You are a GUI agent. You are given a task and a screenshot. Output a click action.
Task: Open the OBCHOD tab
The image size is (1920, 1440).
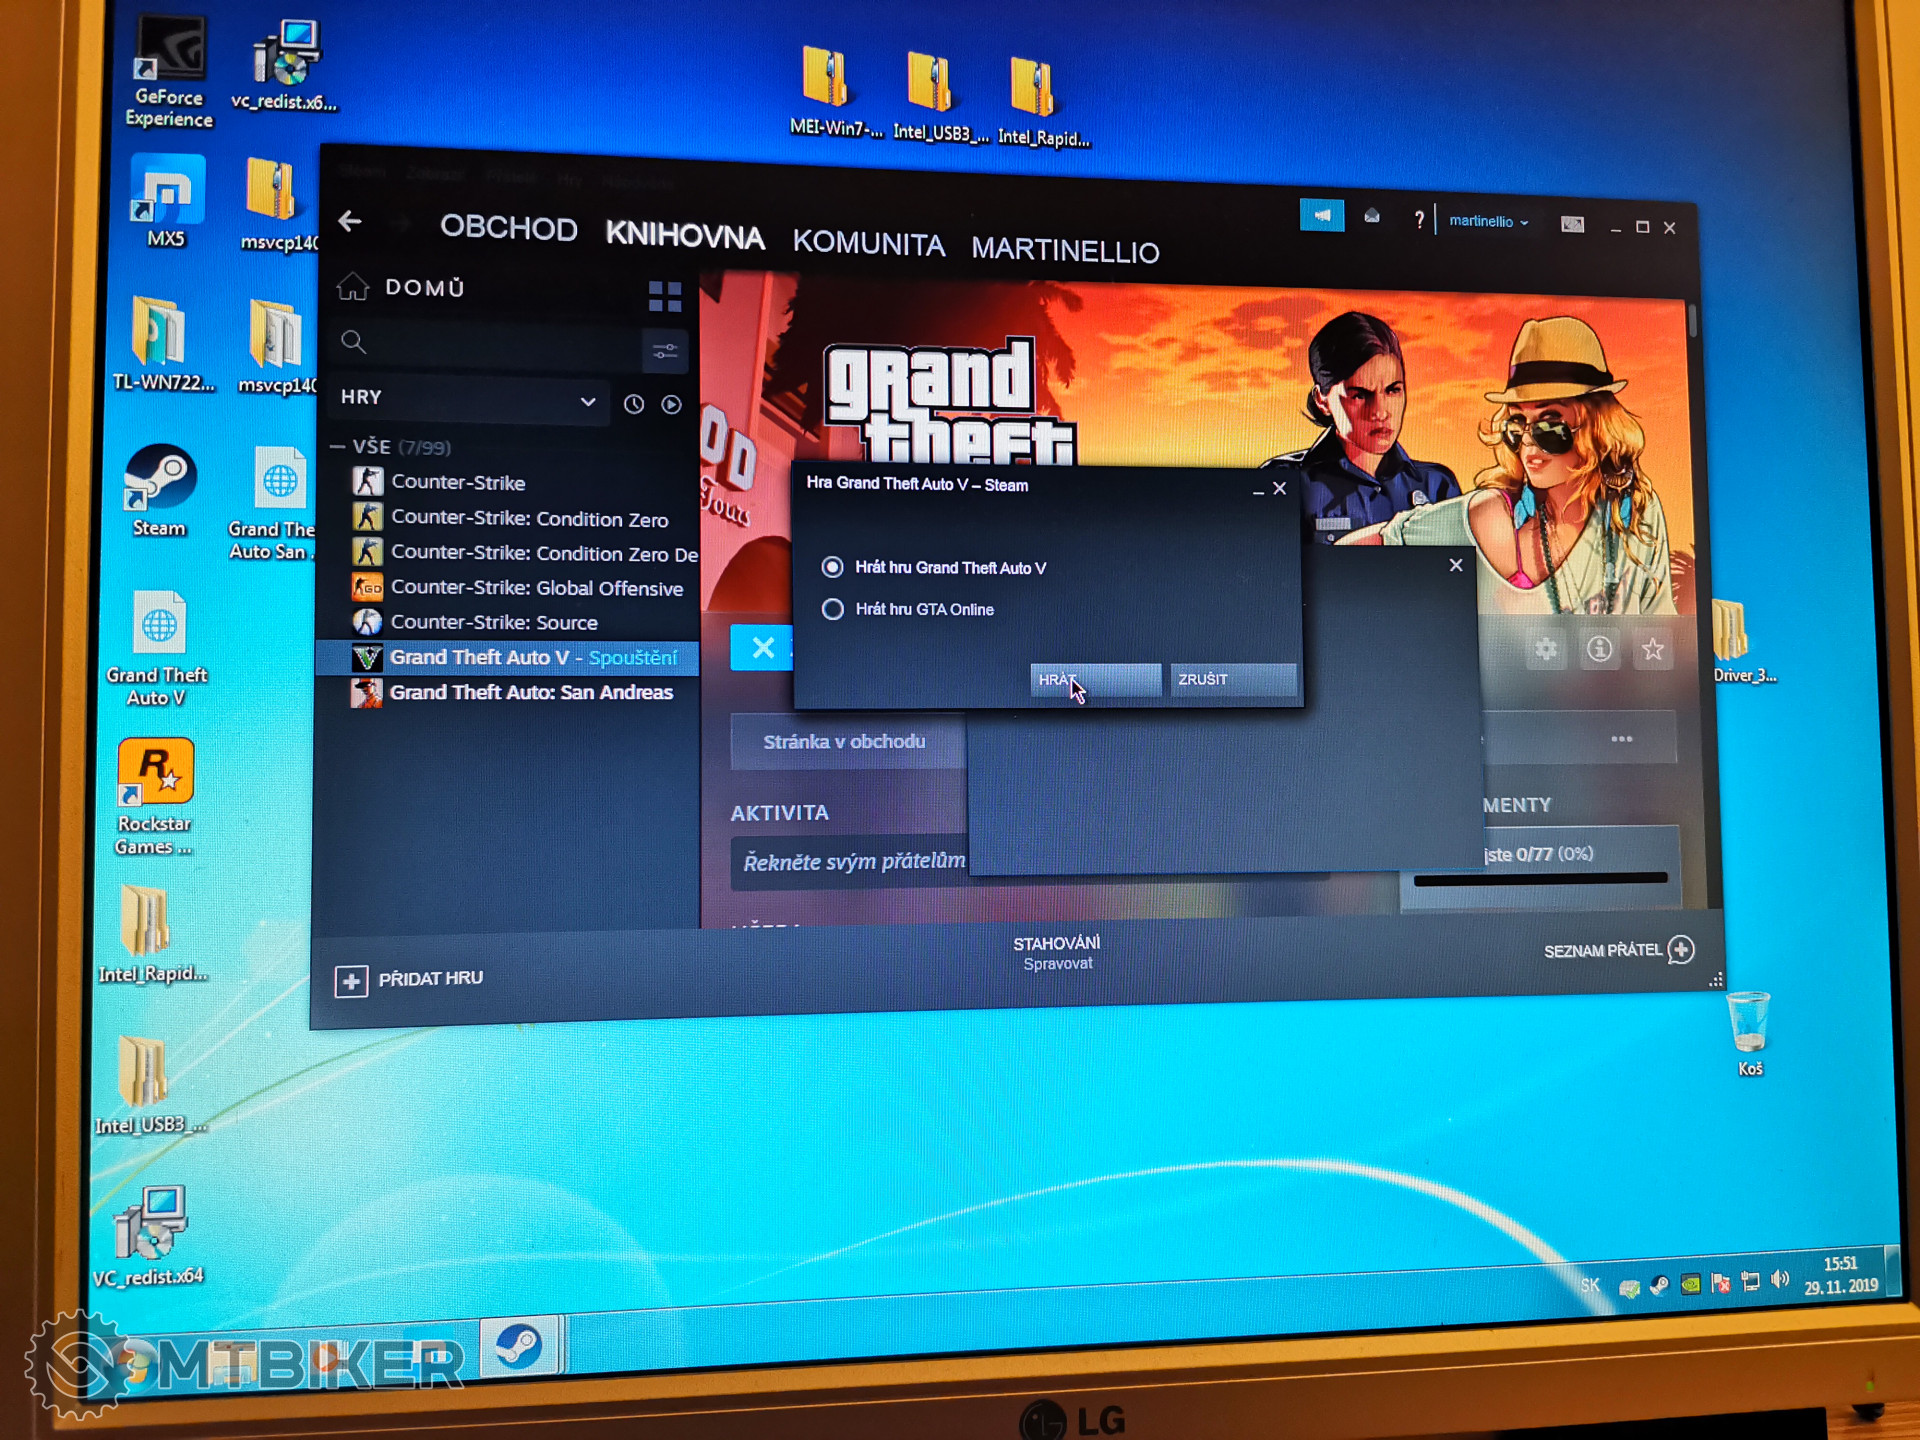(508, 228)
